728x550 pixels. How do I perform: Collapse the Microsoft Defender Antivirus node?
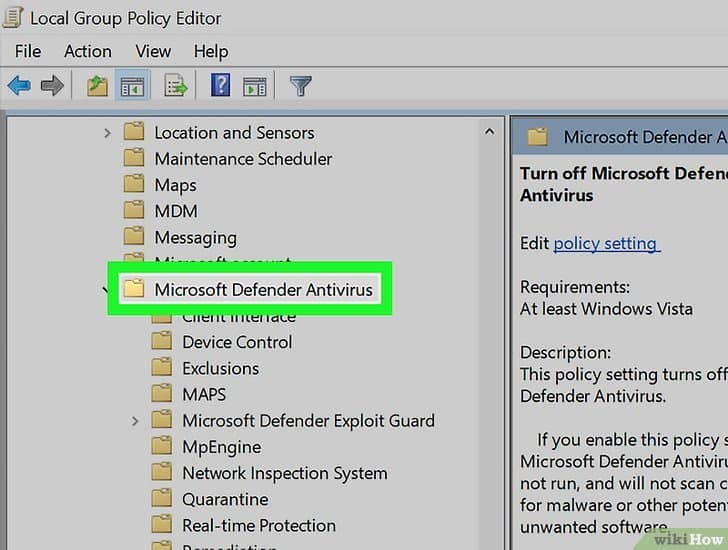click(x=107, y=290)
